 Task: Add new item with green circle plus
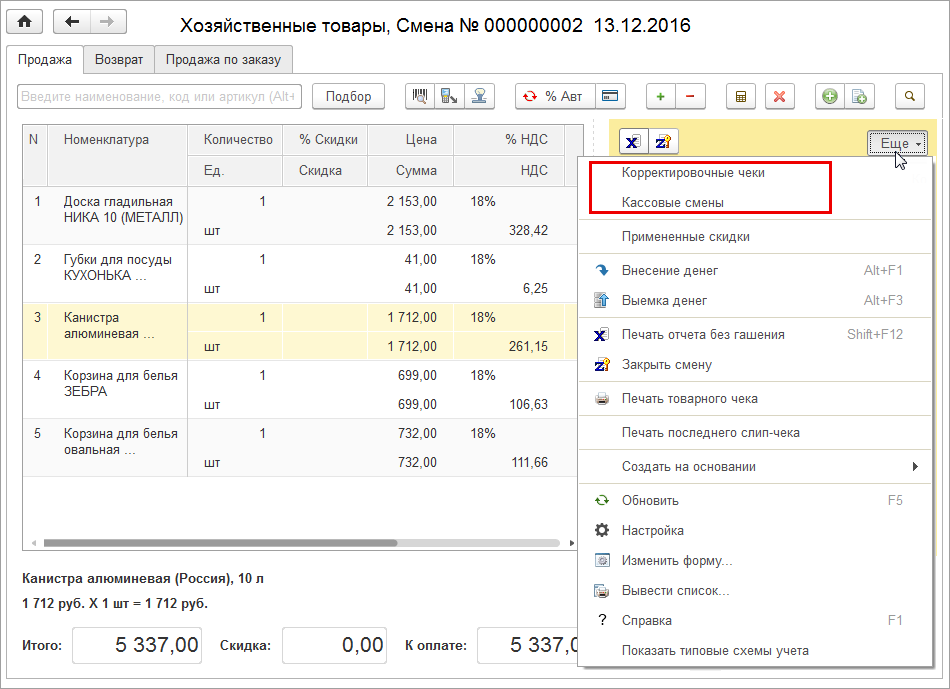(x=829, y=96)
